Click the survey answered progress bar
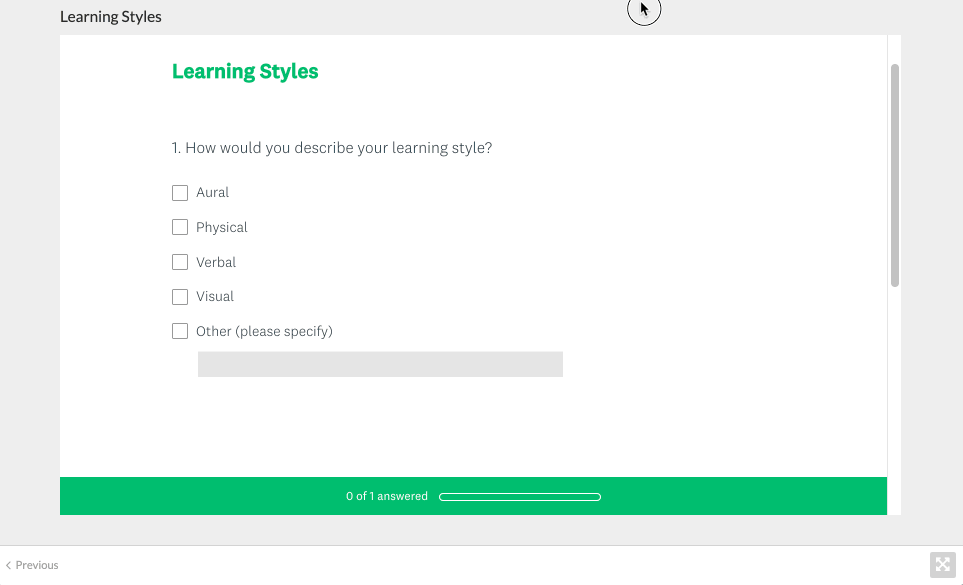The height and width of the screenshot is (585, 963). pos(519,497)
